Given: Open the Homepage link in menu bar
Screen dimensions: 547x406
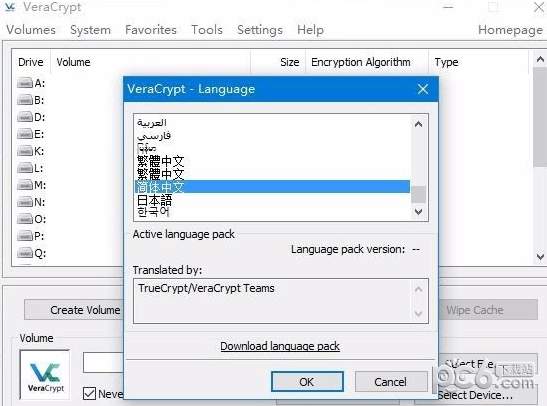Looking at the screenshot, I should 510,30.
